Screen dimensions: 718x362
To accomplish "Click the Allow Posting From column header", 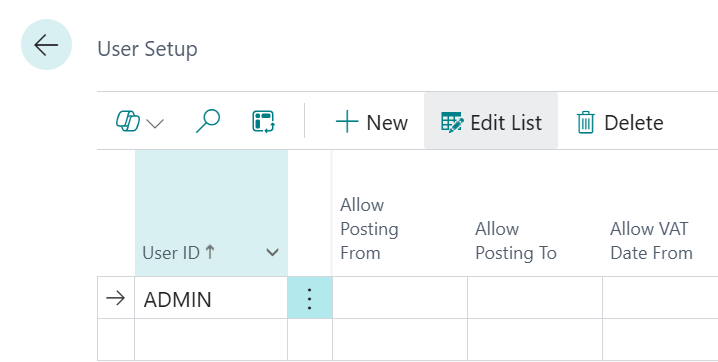I will [369, 229].
